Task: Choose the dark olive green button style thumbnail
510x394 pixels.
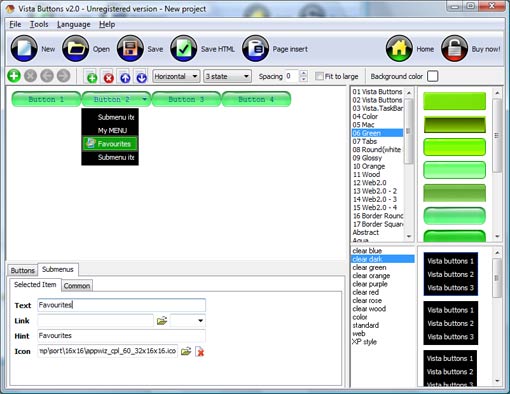Action: 454,124
